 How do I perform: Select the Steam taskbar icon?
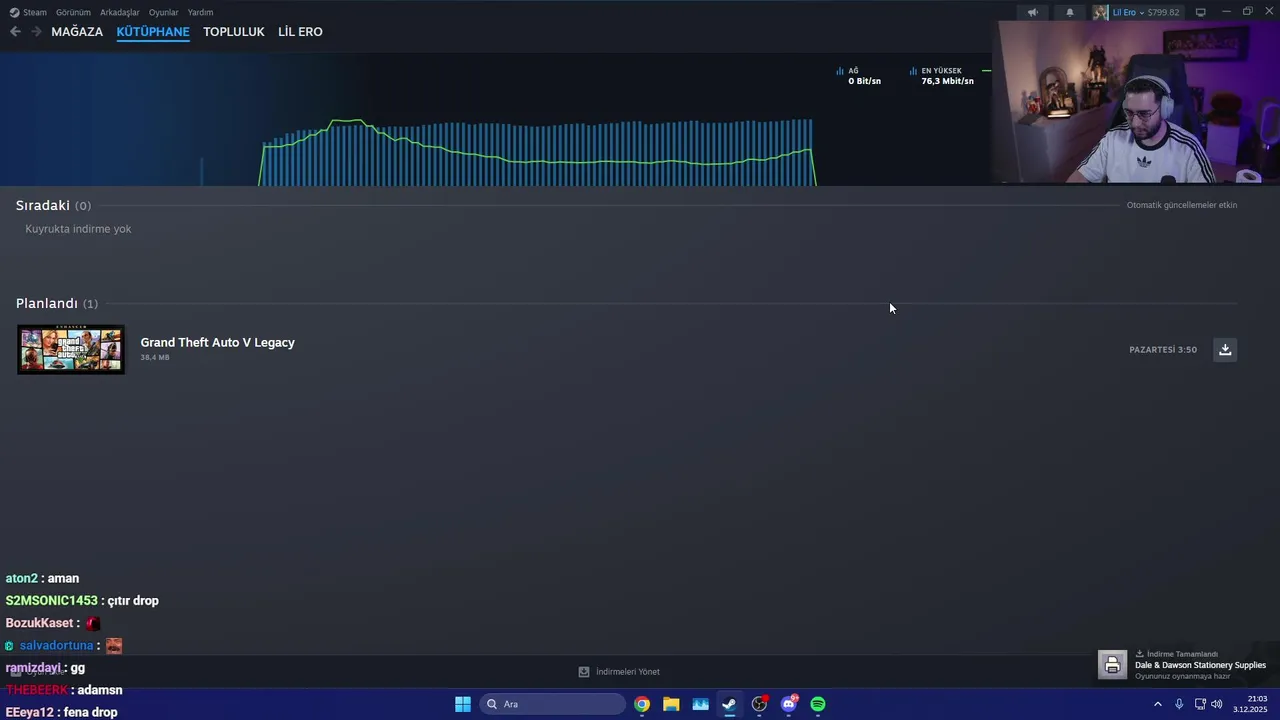pyautogui.click(x=730, y=704)
